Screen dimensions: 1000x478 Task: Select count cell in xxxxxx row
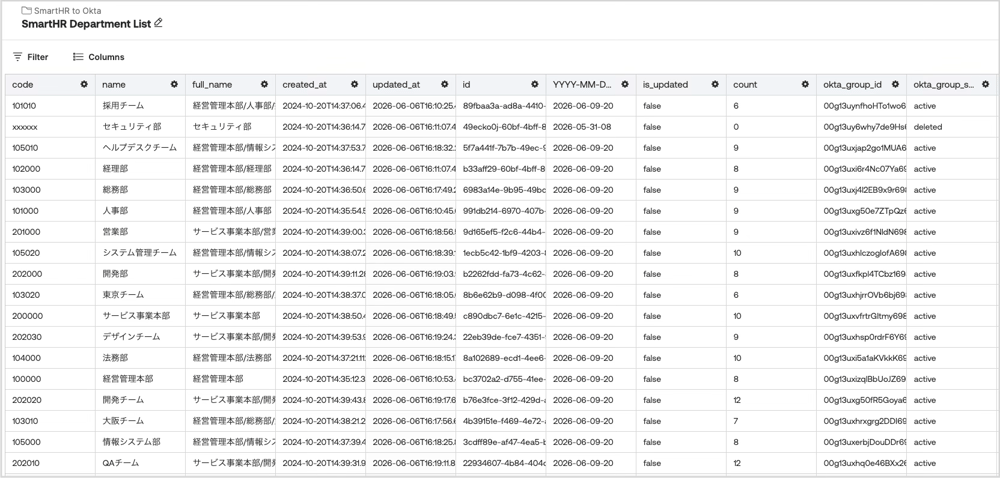(771, 127)
